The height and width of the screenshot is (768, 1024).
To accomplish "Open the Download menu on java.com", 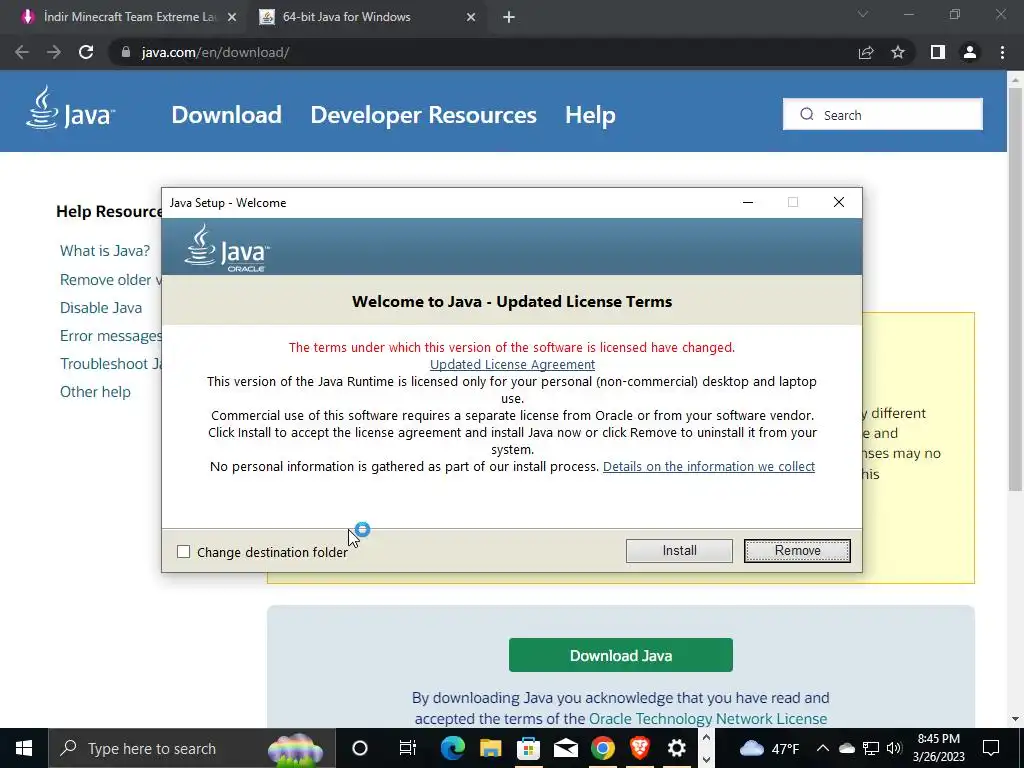I will [227, 115].
